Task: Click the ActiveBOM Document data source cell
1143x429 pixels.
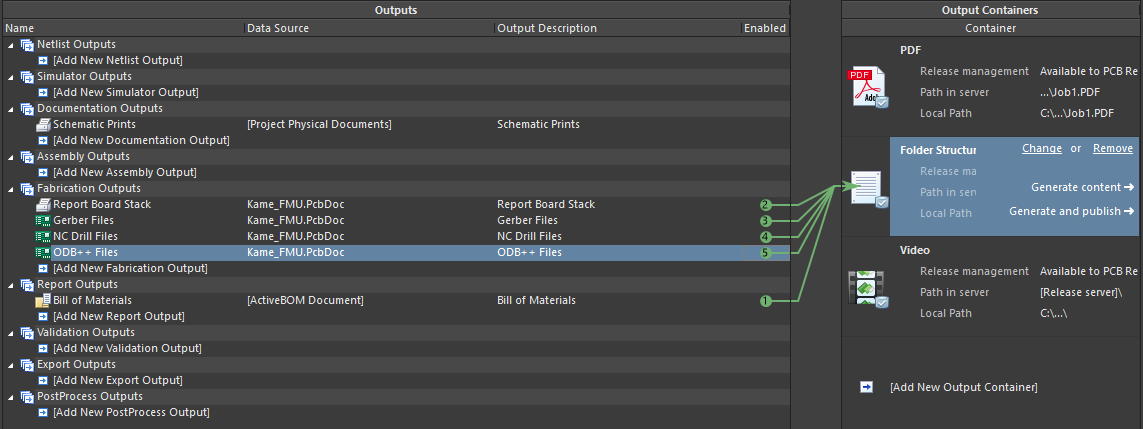Action: pos(305,301)
